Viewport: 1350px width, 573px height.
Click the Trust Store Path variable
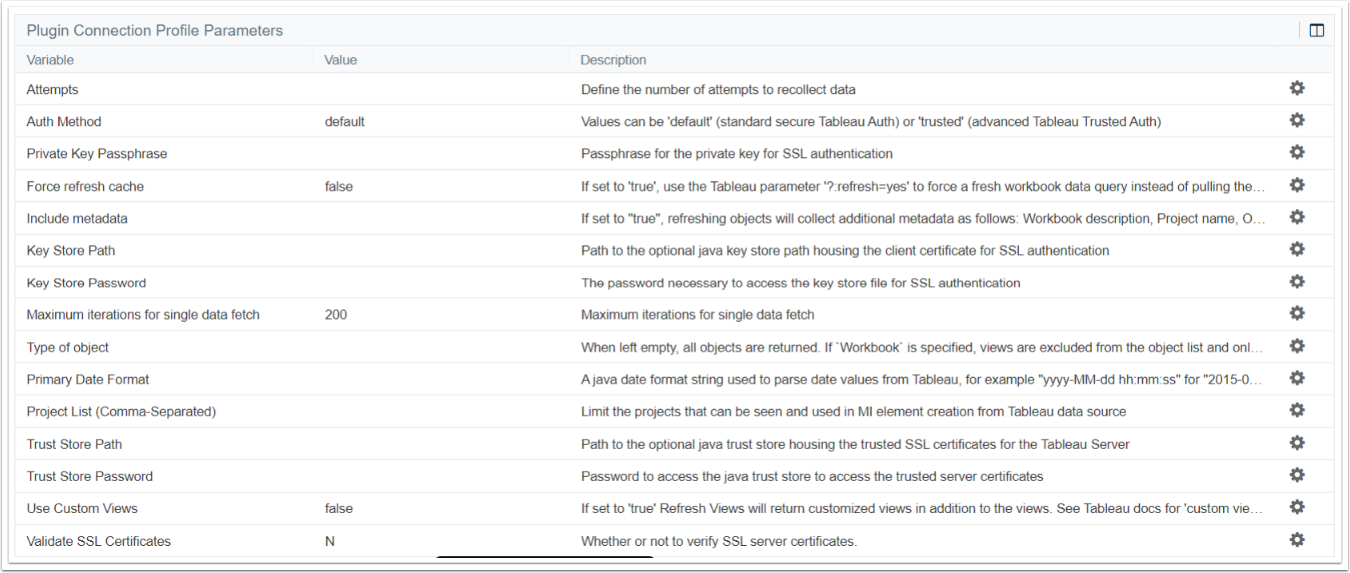coord(74,444)
